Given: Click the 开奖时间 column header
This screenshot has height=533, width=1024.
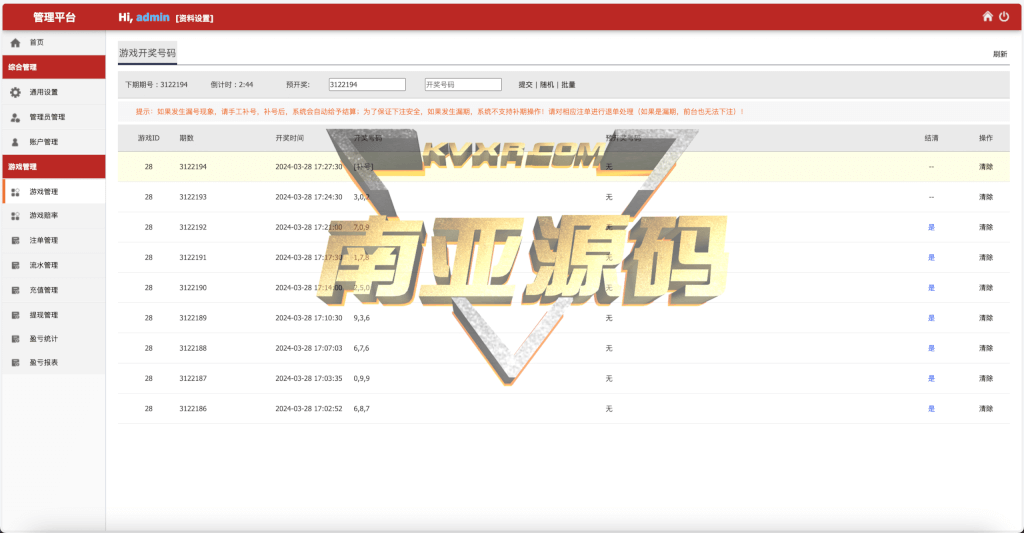Looking at the screenshot, I should point(289,138).
